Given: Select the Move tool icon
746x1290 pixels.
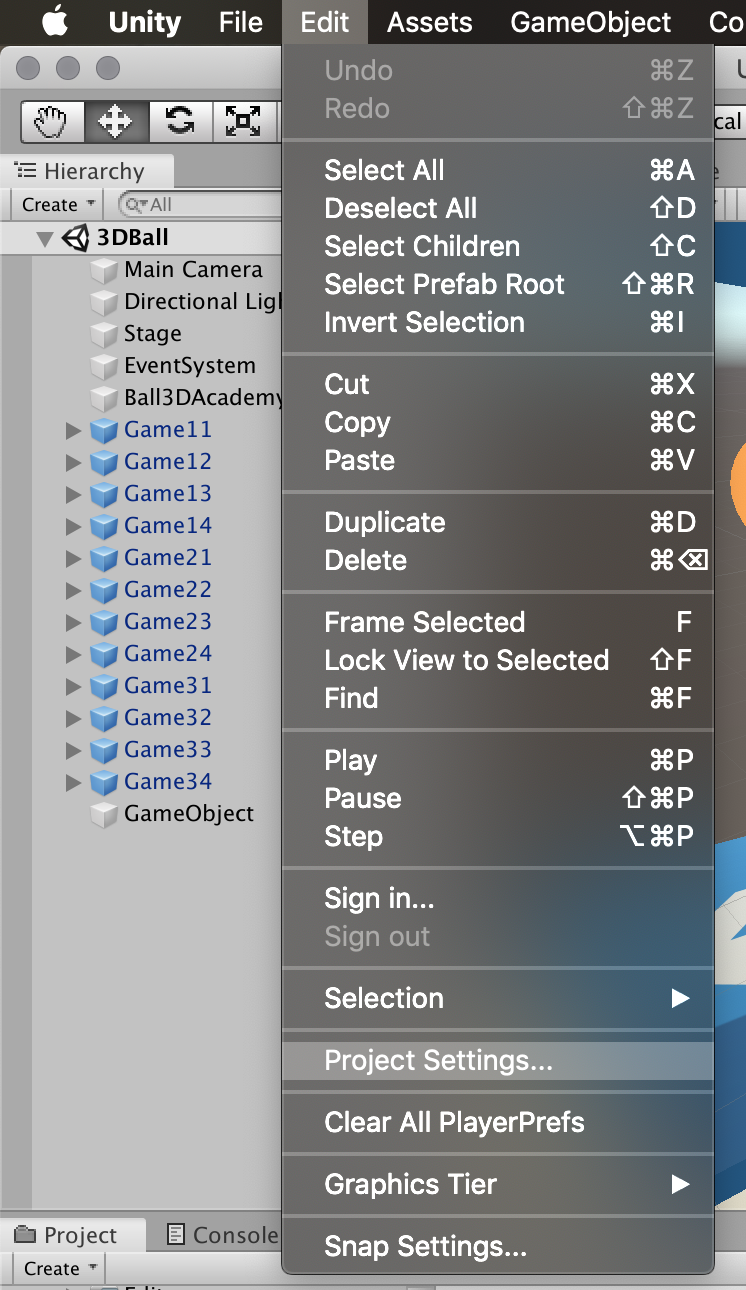Looking at the screenshot, I should (x=115, y=122).
